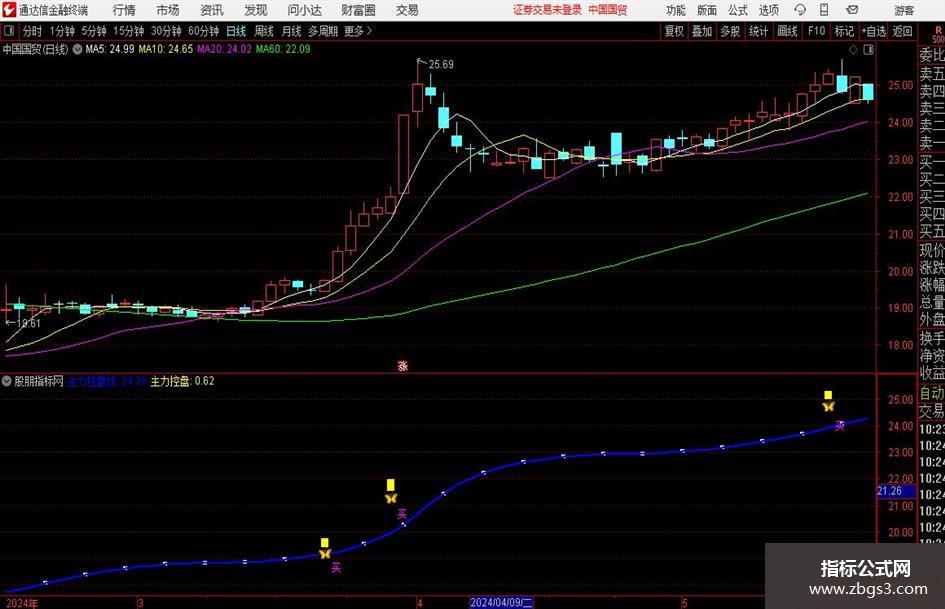
Task: Switch to 周线 weekly tab
Action: pyautogui.click(x=263, y=31)
